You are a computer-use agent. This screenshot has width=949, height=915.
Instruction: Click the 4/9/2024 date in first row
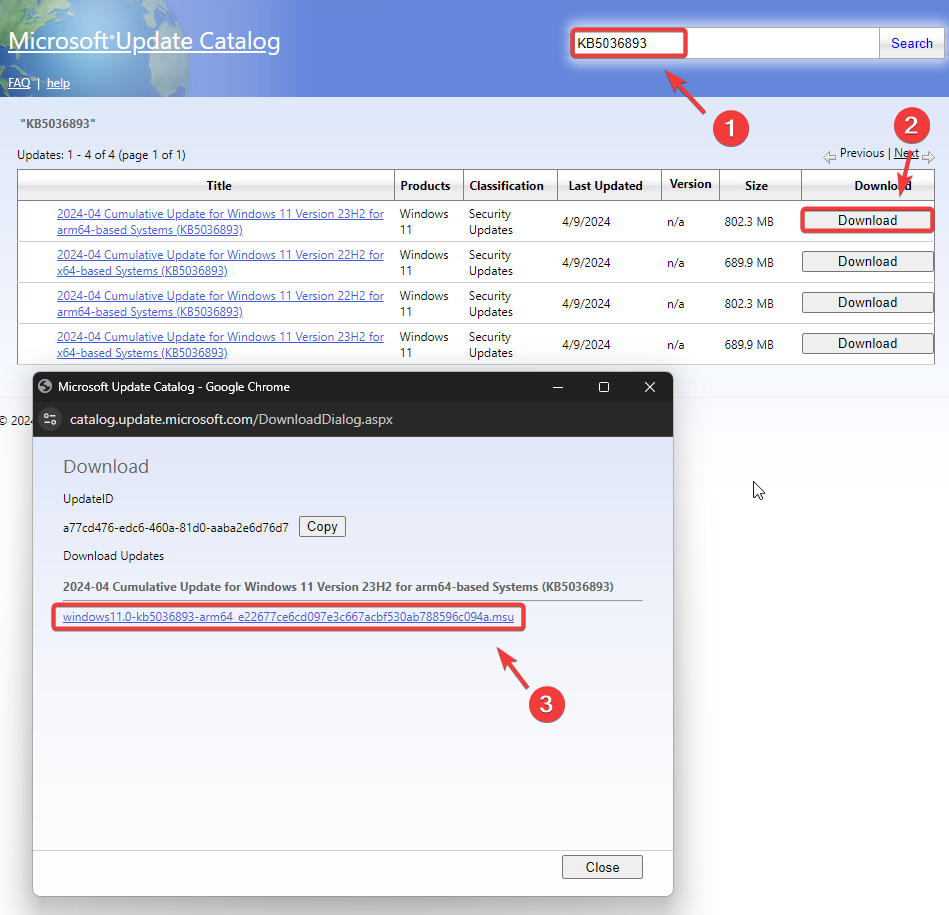tap(586, 221)
